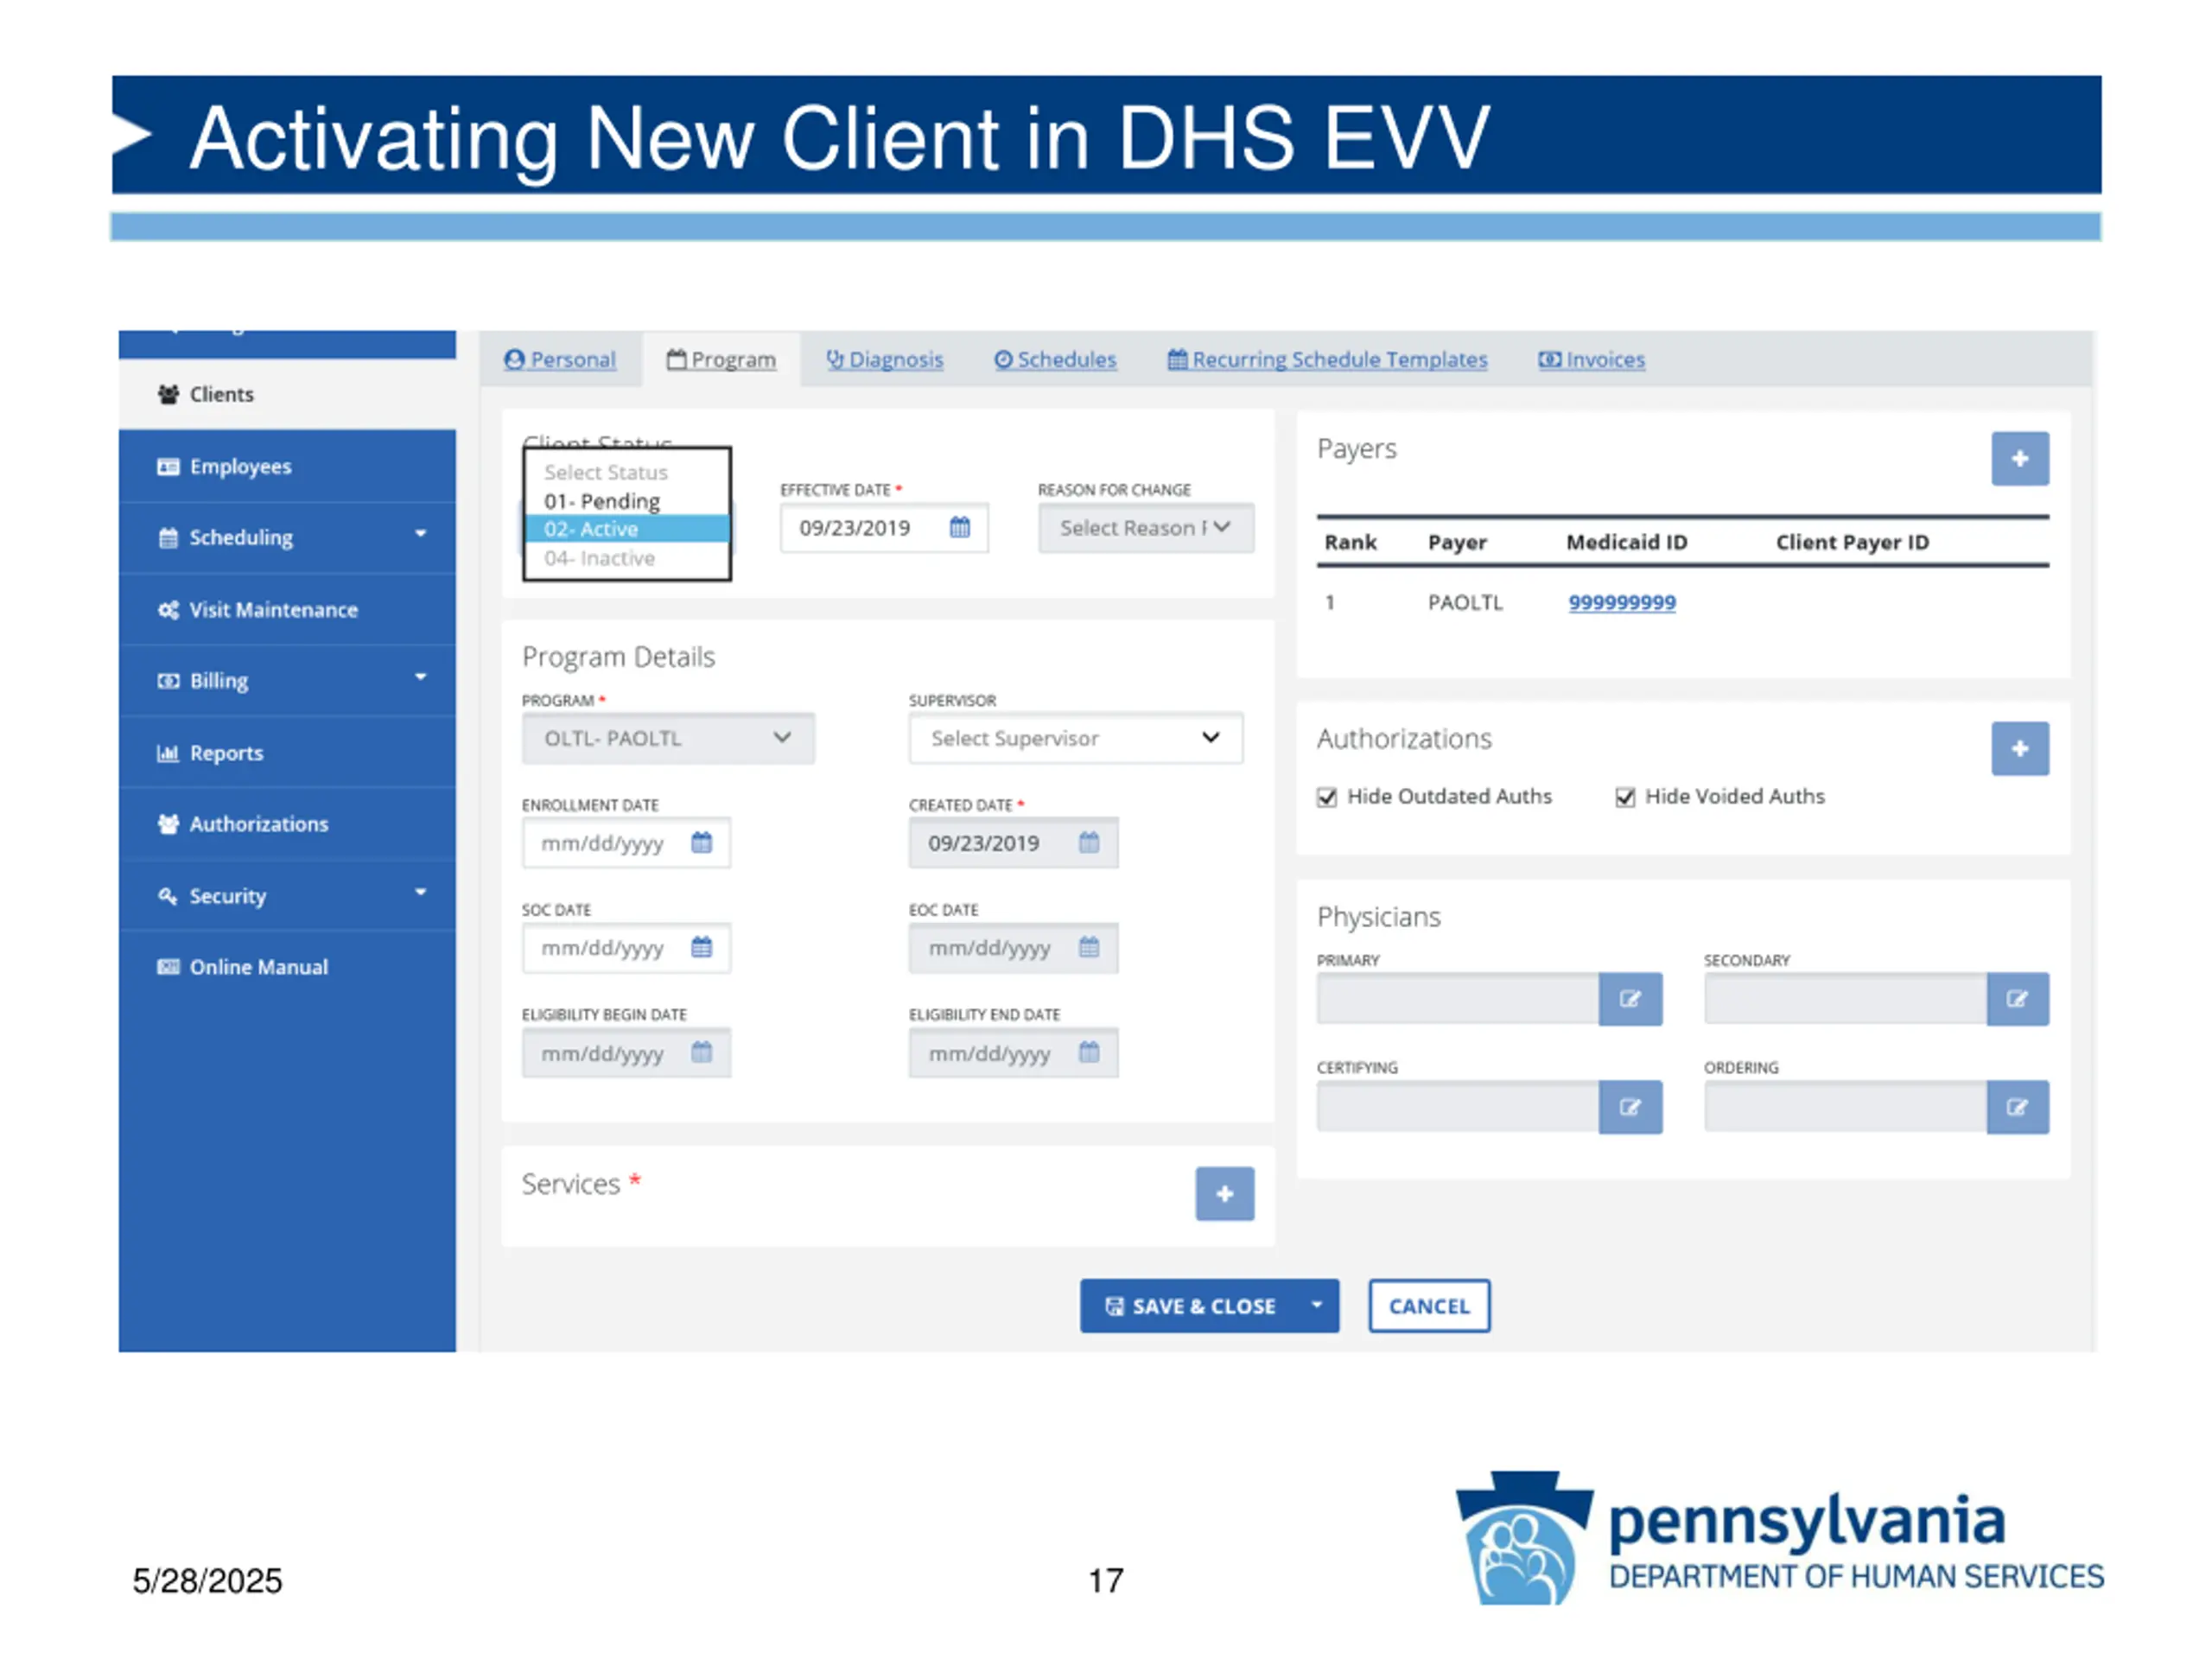This screenshot has width=2212, height=1659.
Task: Click the Billing money icon
Action: click(x=168, y=681)
